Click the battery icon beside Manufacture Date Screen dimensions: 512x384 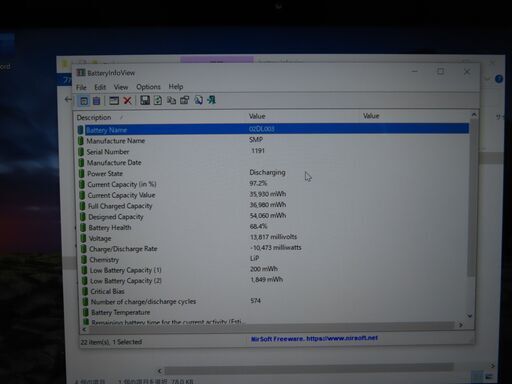click(81, 163)
